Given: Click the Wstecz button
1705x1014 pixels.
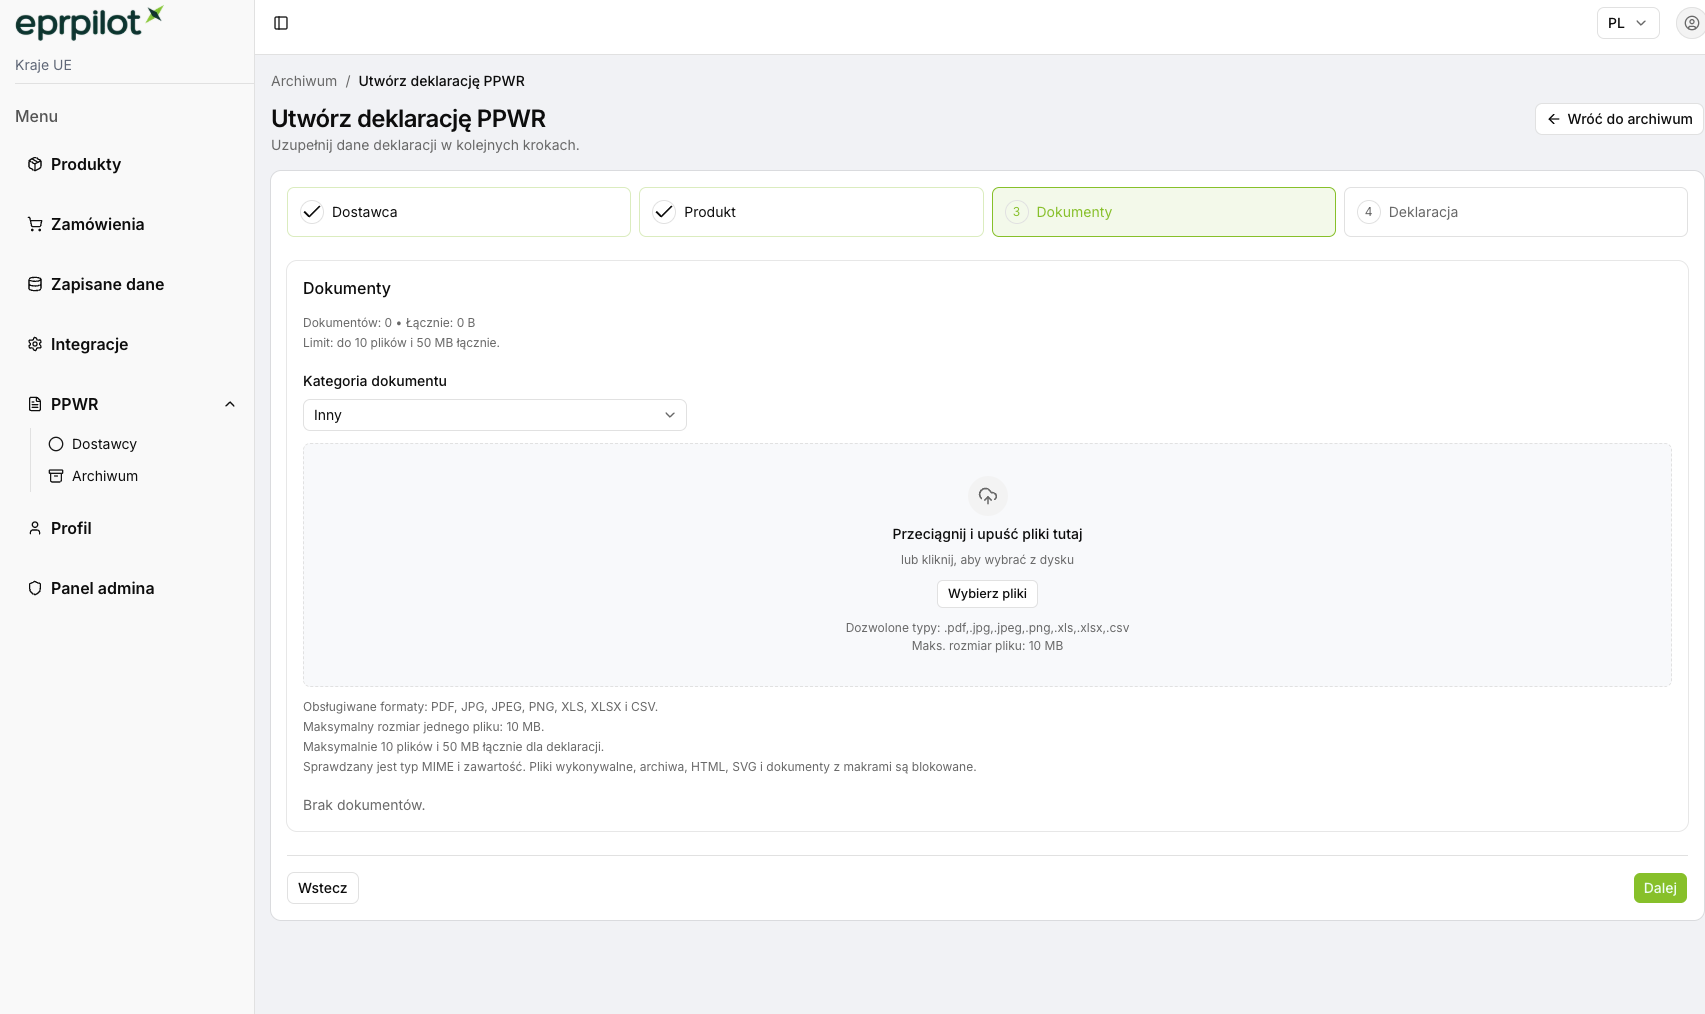Looking at the screenshot, I should [x=323, y=888].
